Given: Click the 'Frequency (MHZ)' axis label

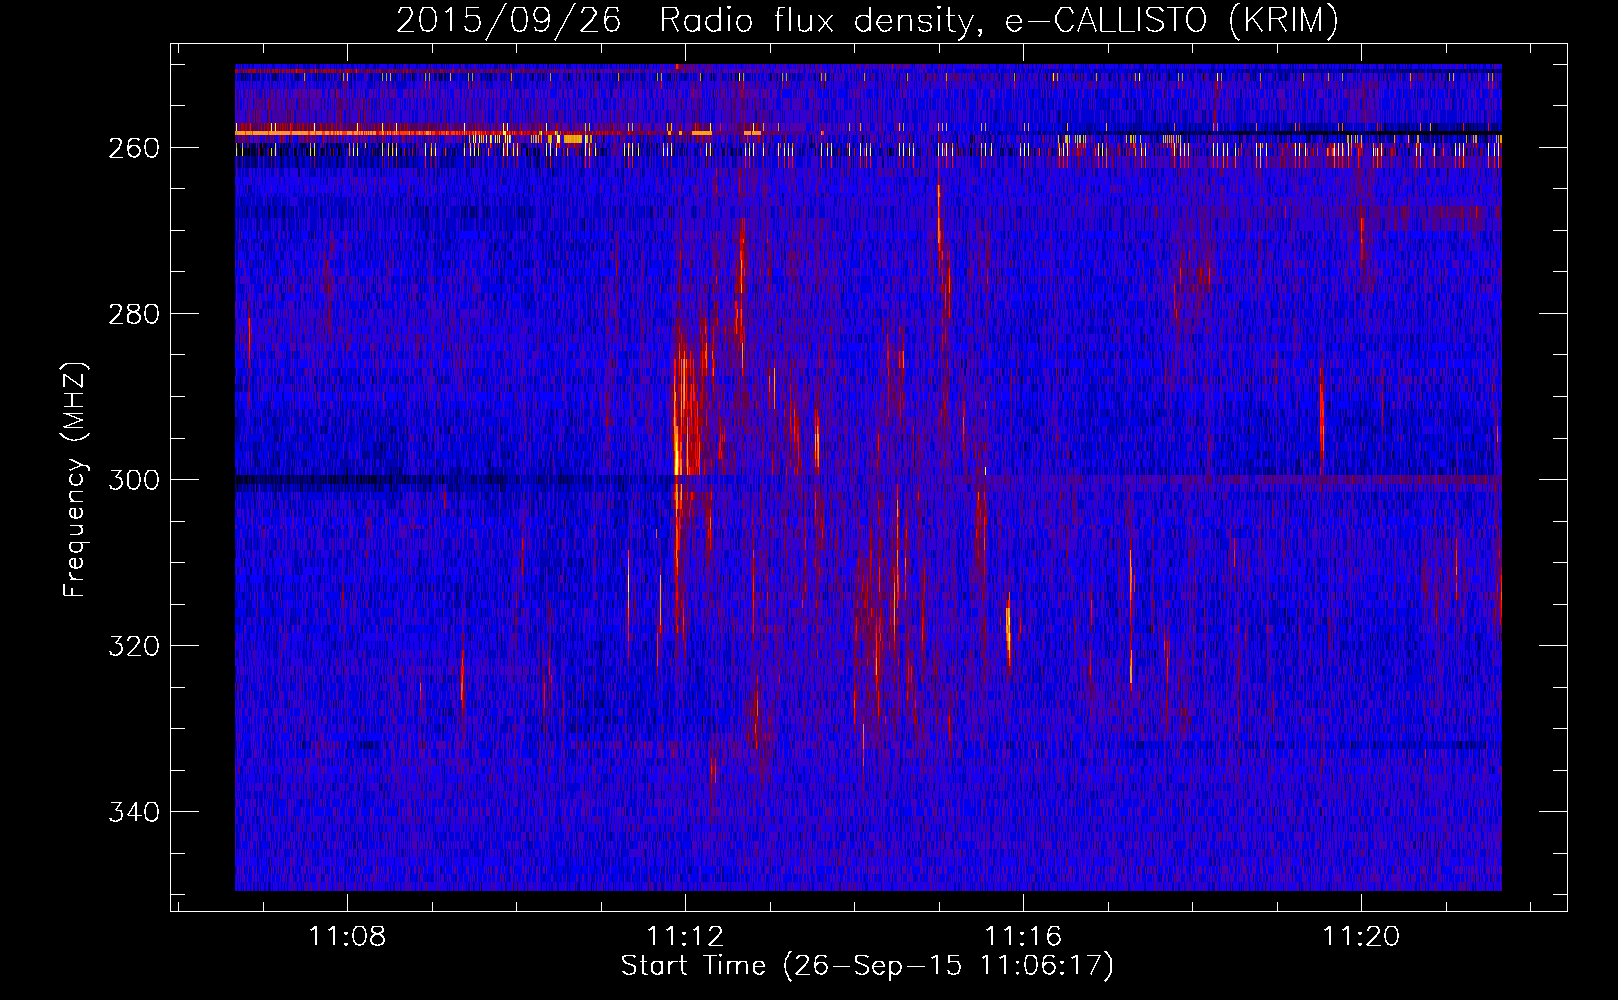Looking at the screenshot, I should tap(75, 479).
